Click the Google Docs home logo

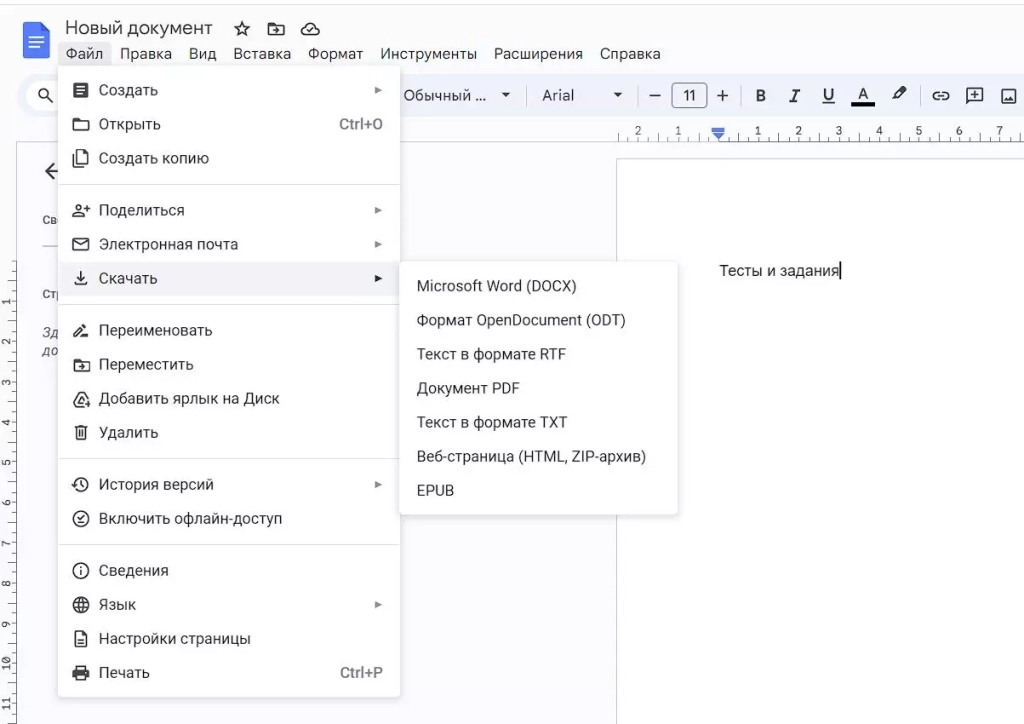[36, 40]
